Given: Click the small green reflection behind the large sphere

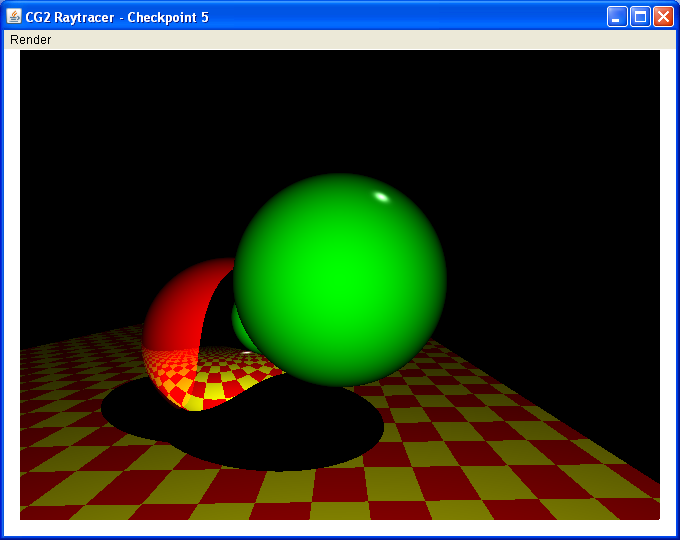Looking at the screenshot, I should pyautogui.click(x=240, y=325).
